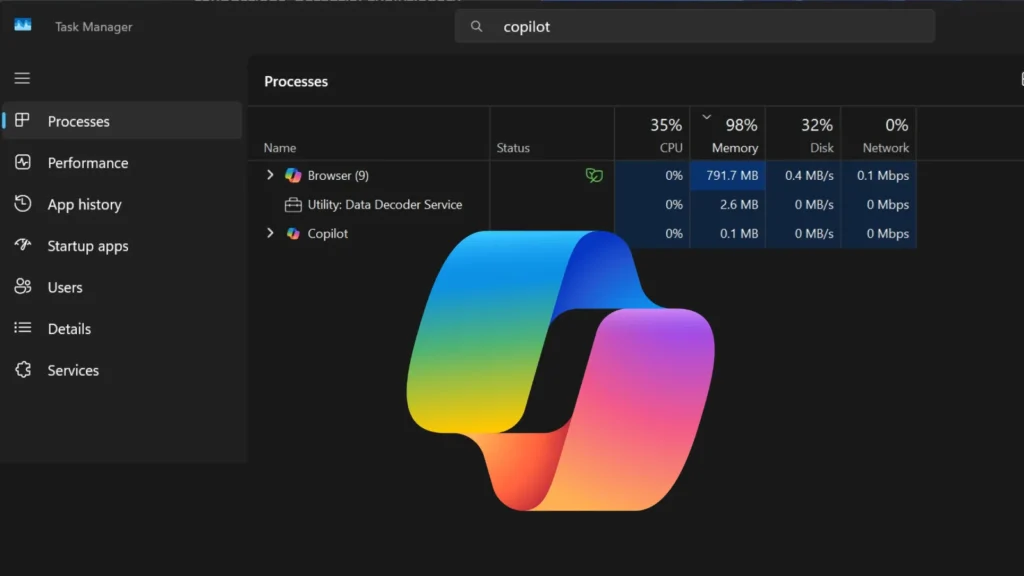Select the Browser (9) process row
The width and height of the screenshot is (1024, 576).
coord(583,175)
